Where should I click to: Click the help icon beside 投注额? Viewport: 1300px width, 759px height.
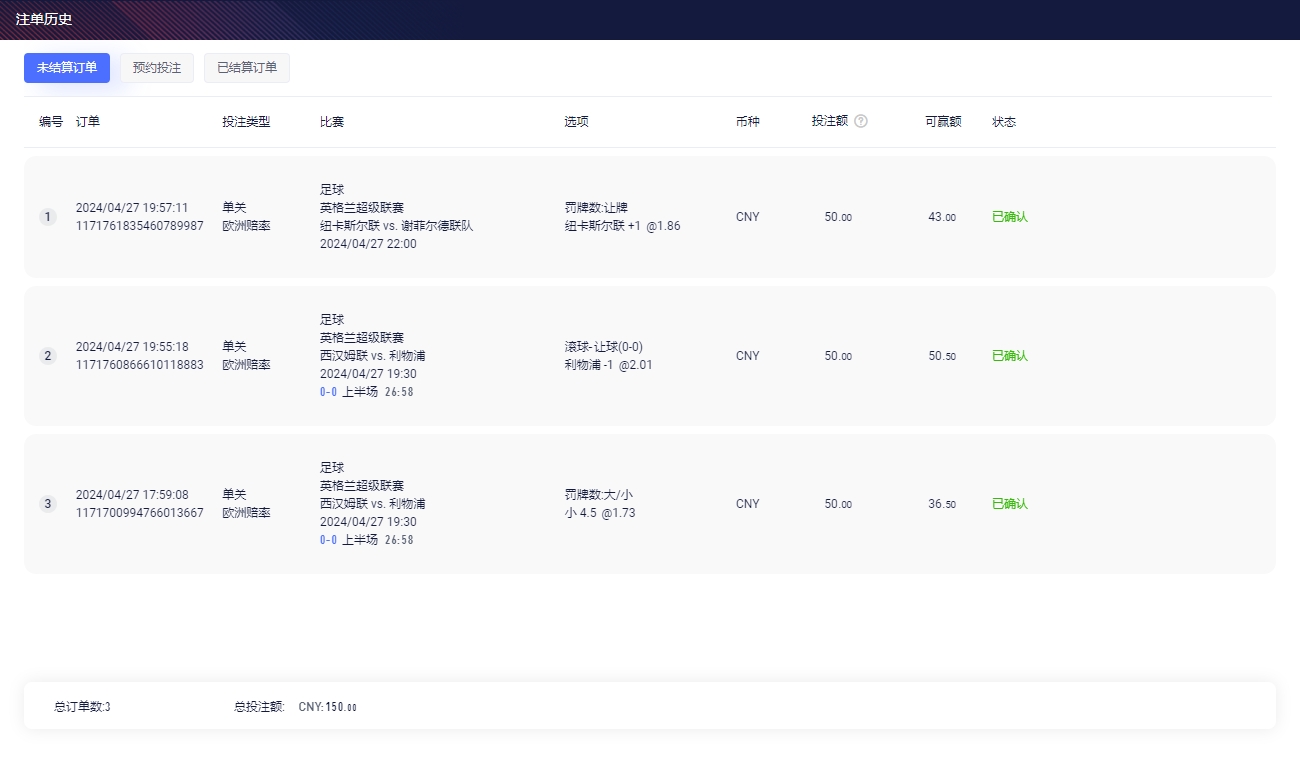point(861,121)
